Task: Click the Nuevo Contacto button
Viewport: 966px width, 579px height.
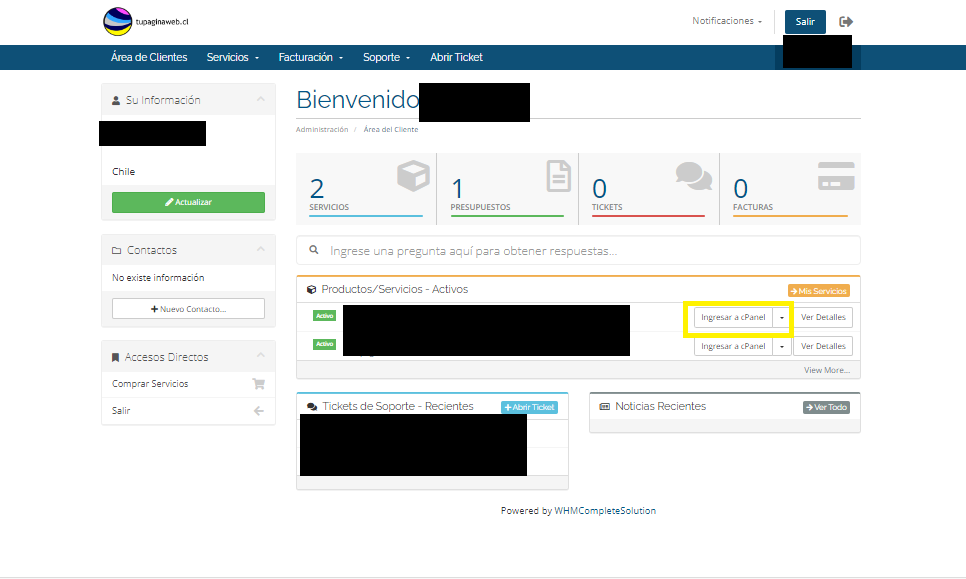Action: (x=188, y=309)
